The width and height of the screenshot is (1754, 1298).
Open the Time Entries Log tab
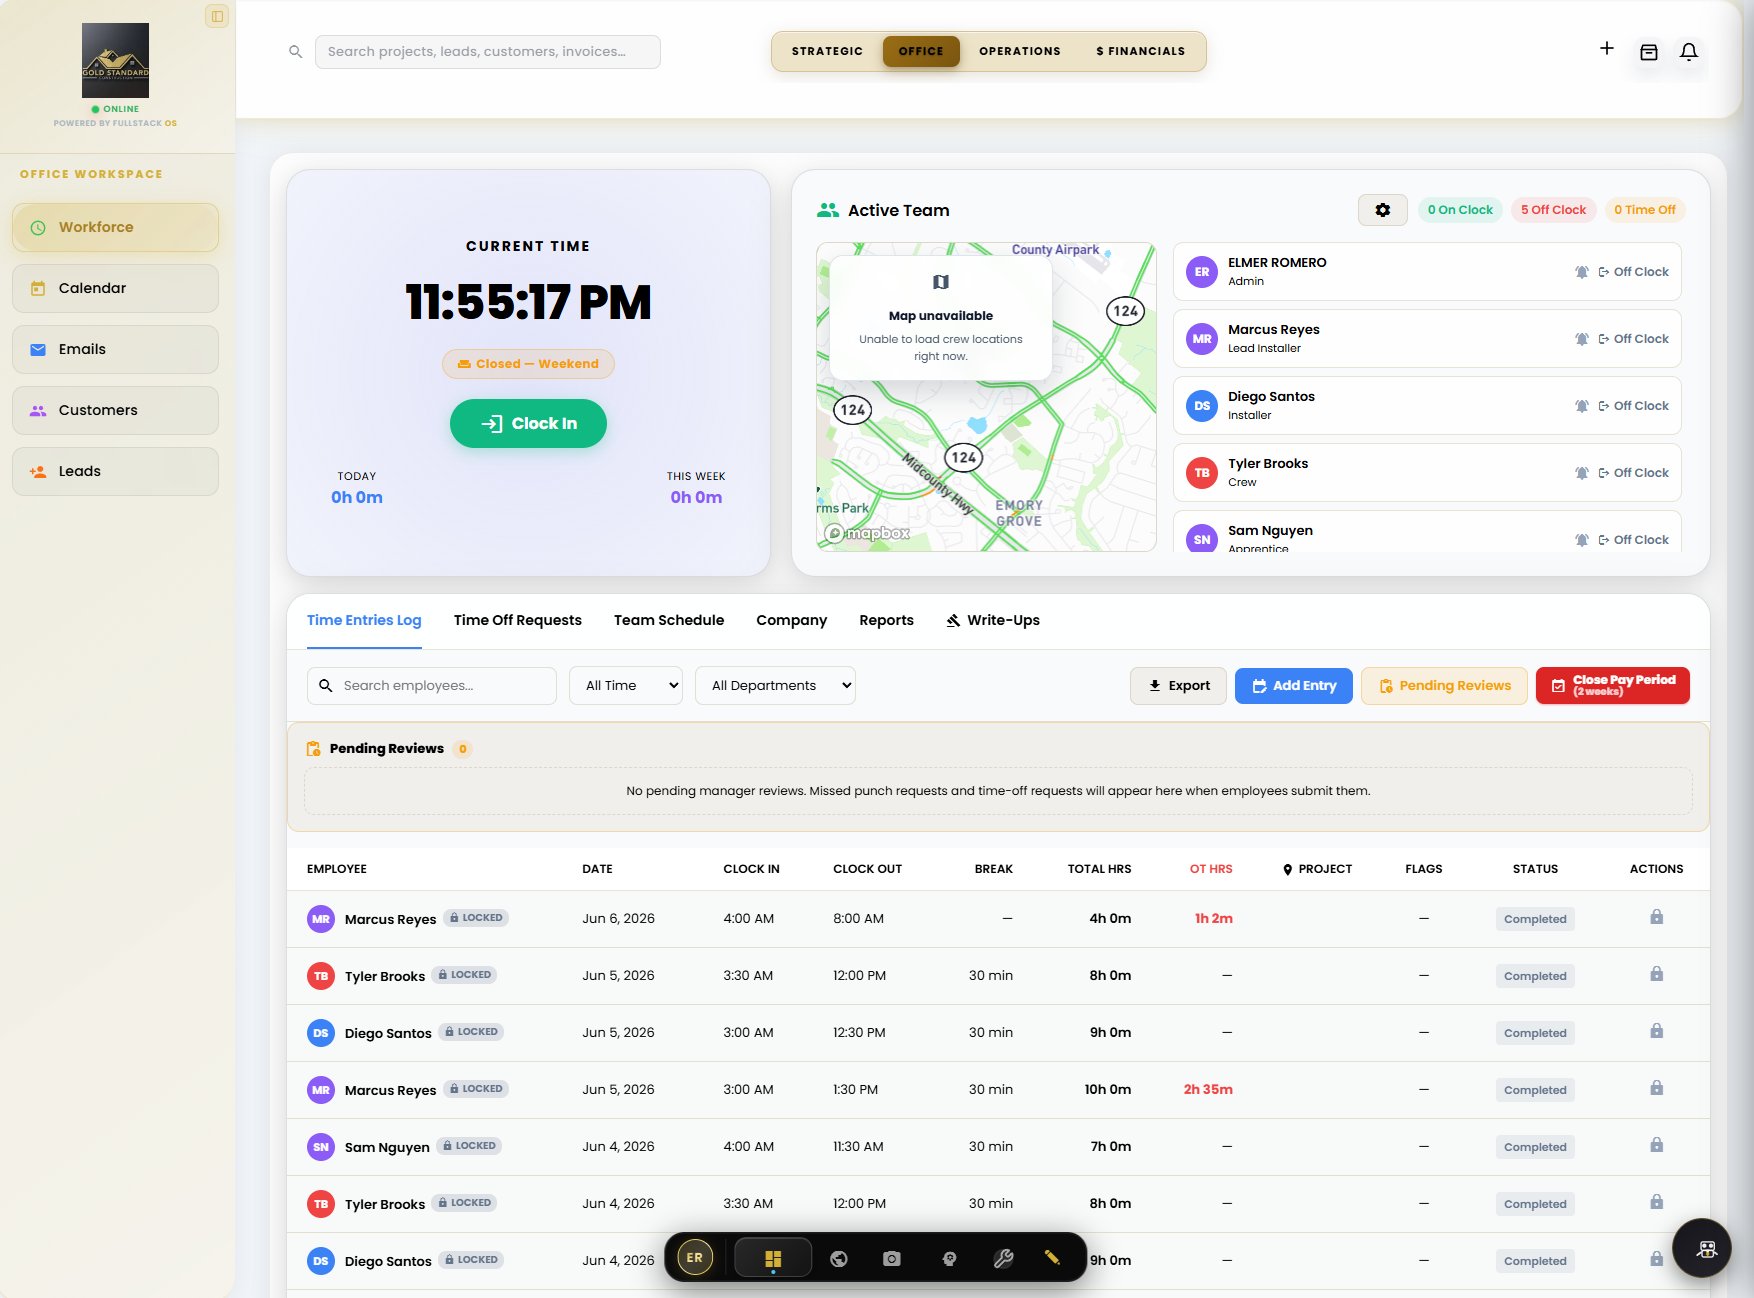click(x=364, y=620)
